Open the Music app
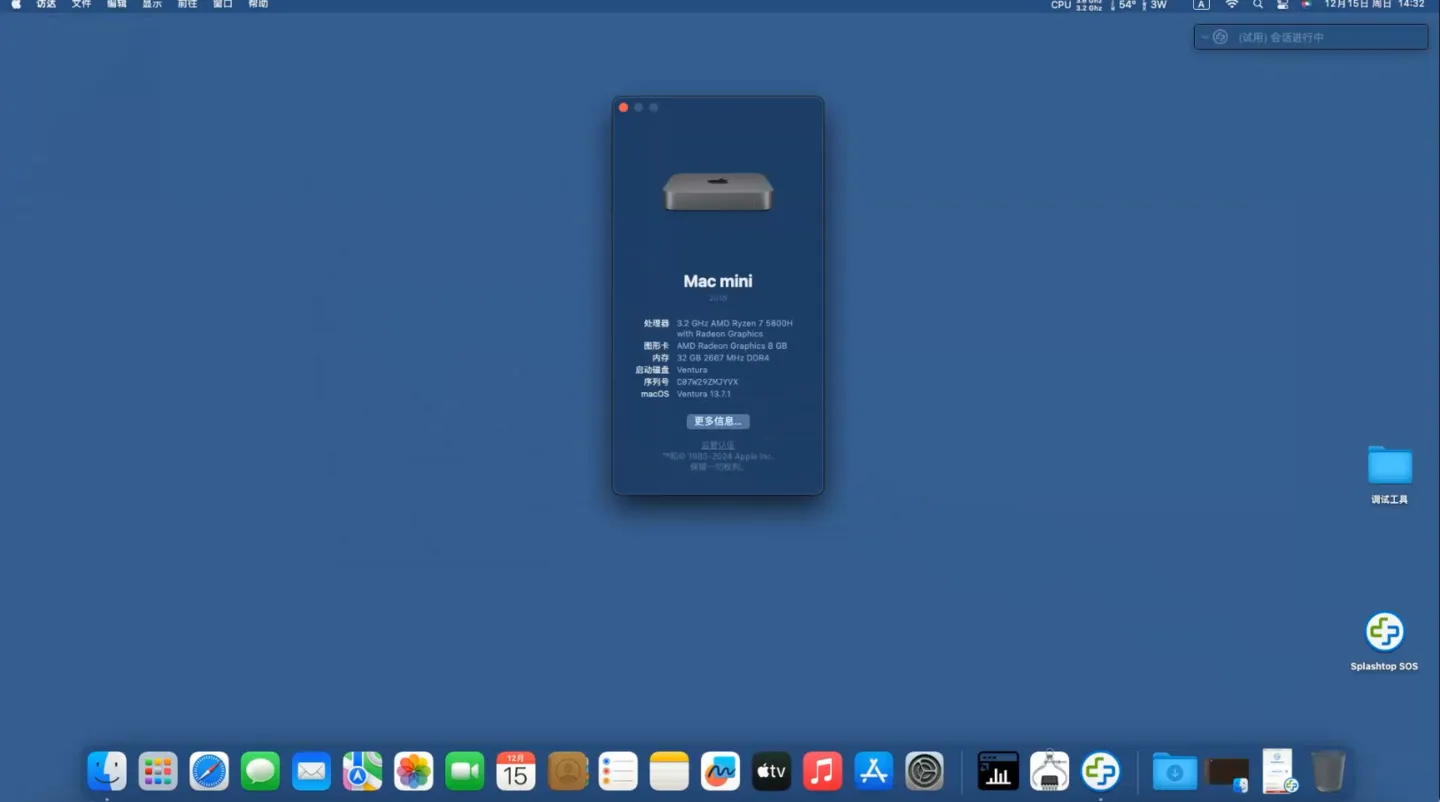Viewport: 1440px width, 802px height. 822,771
